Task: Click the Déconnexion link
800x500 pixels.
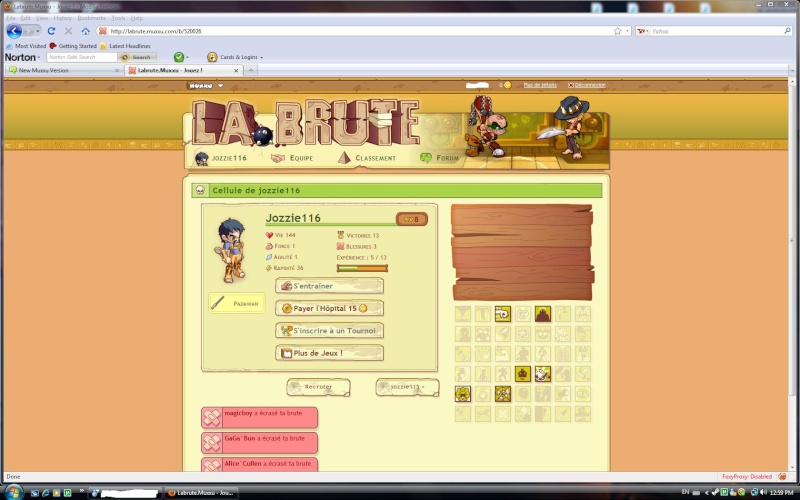Action: click(x=587, y=85)
